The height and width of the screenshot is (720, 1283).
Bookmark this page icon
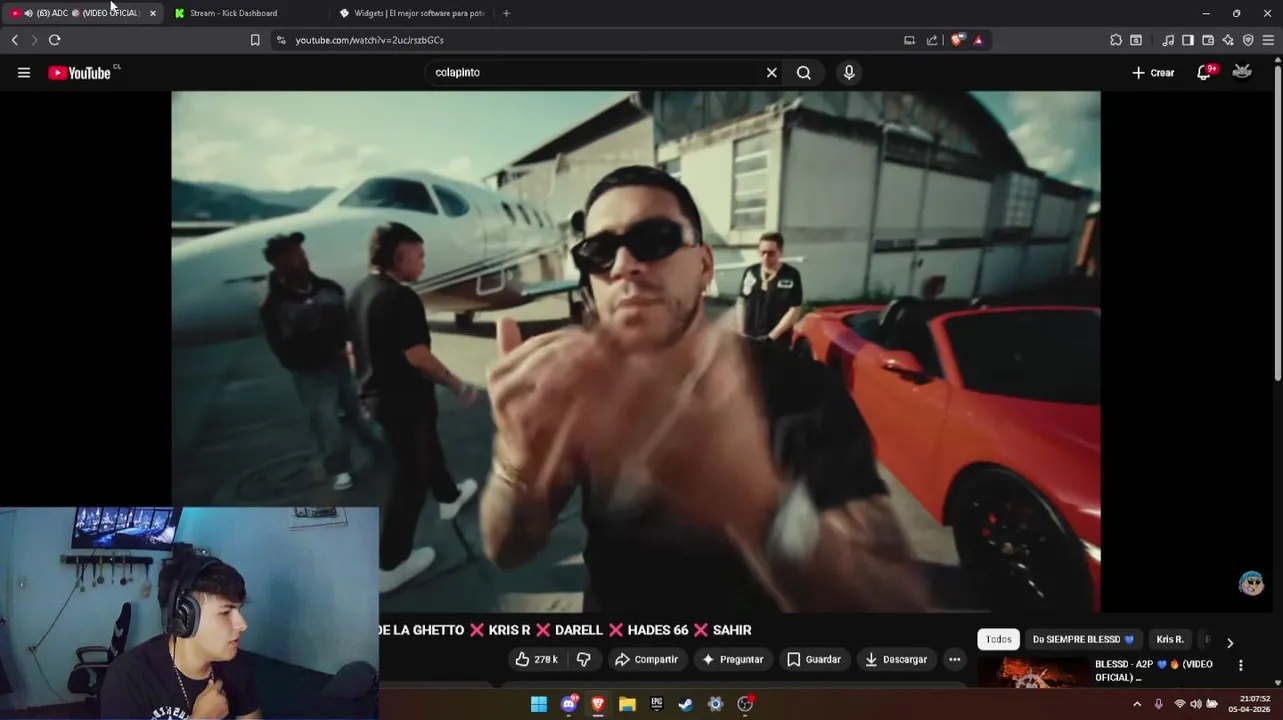click(255, 40)
